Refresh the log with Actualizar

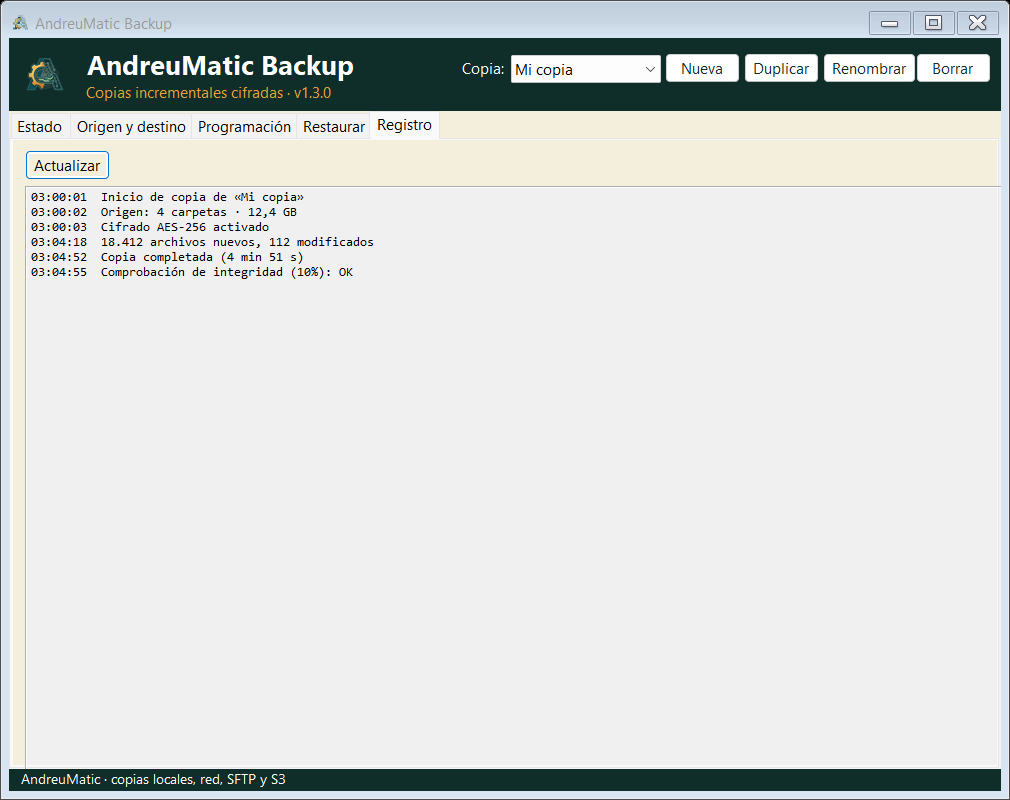tap(67, 166)
